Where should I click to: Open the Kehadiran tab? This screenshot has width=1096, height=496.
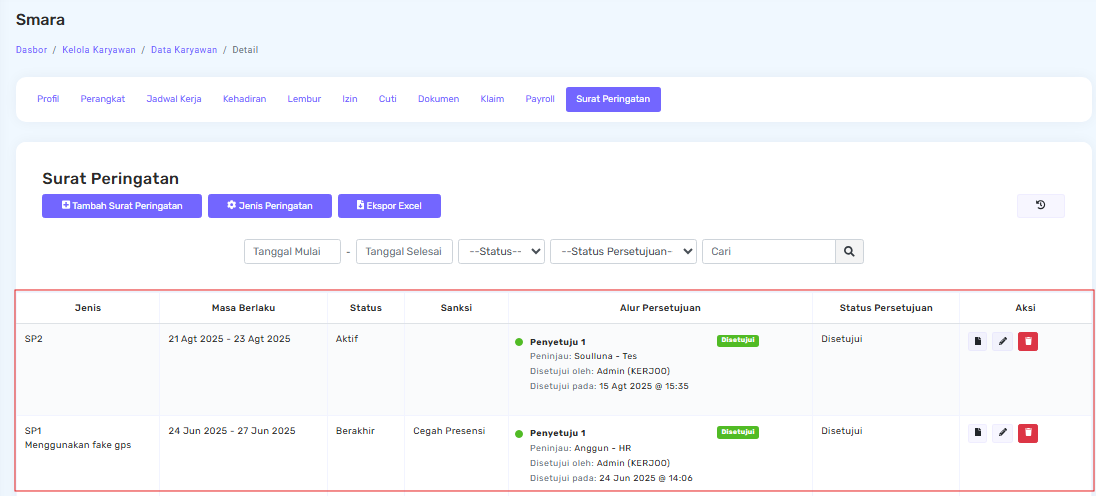coord(244,99)
